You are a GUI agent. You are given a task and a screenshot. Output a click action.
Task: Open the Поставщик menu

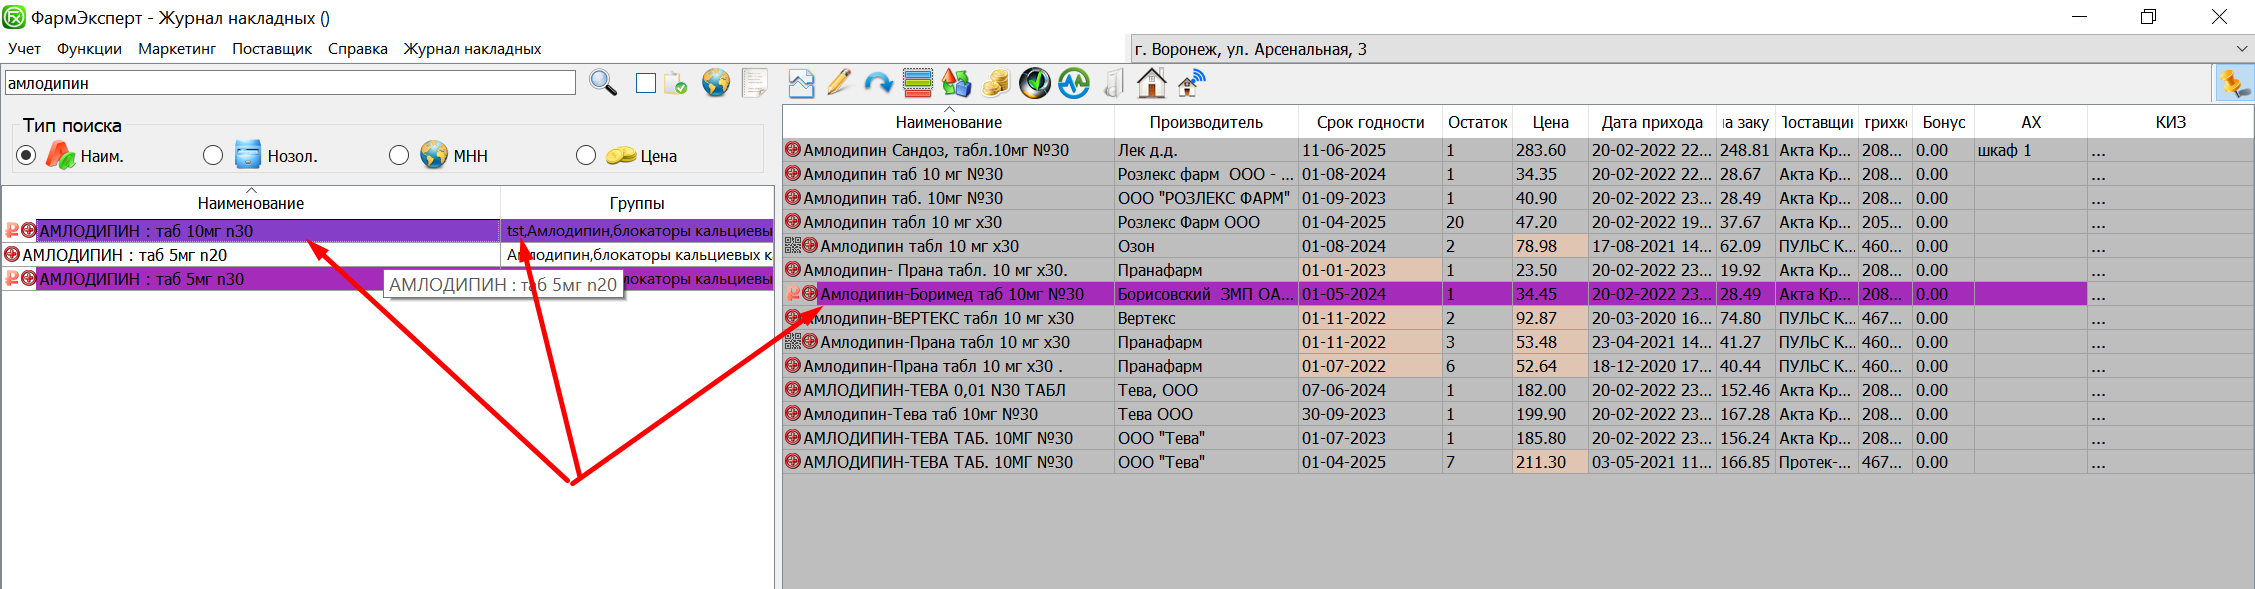pyautogui.click(x=271, y=49)
